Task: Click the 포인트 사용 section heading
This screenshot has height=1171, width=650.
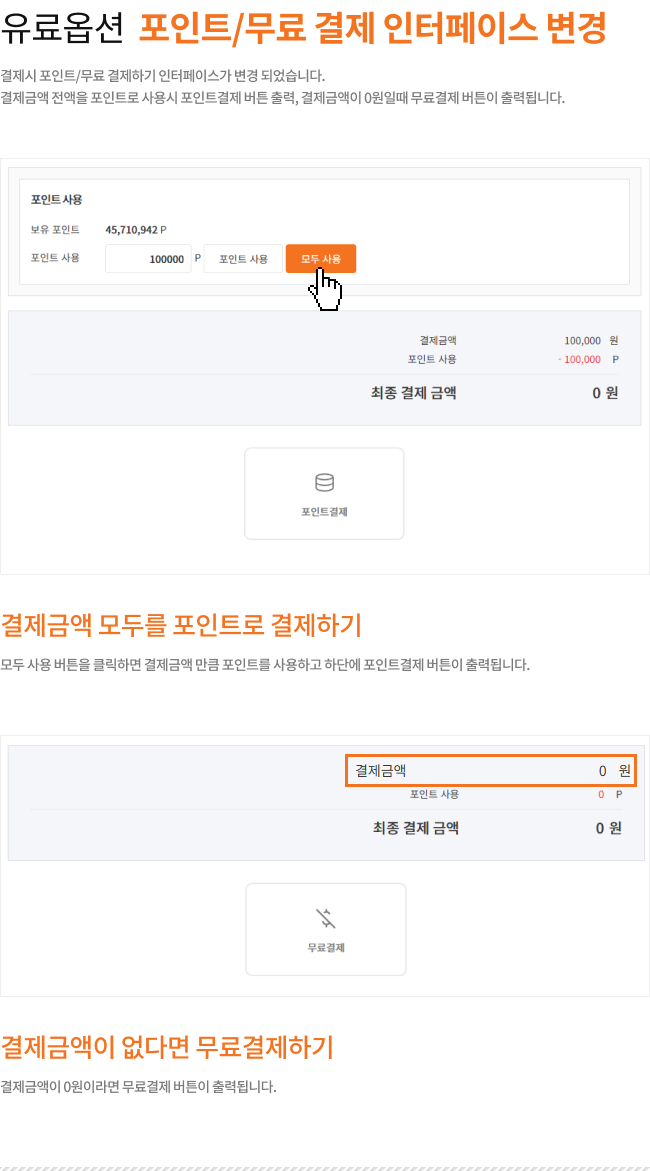Action: pos(56,200)
